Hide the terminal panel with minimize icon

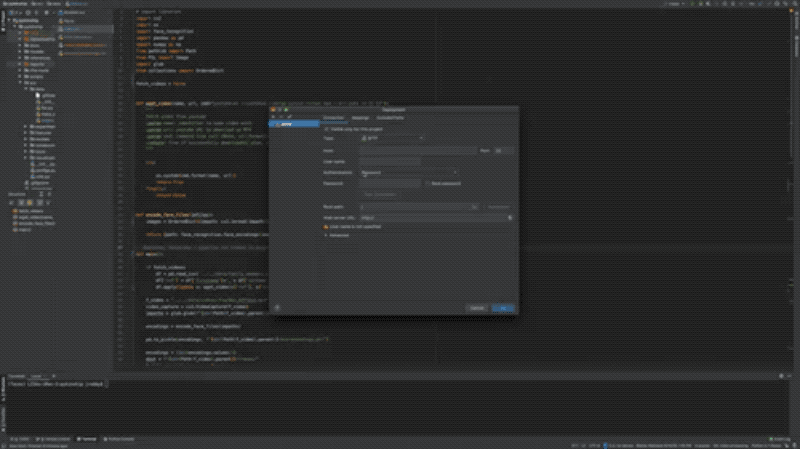pos(789,376)
